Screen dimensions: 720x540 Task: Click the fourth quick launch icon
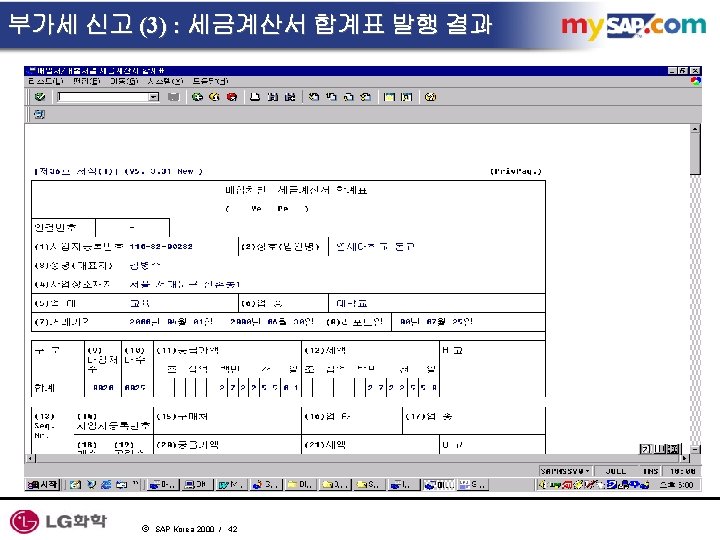121,484
